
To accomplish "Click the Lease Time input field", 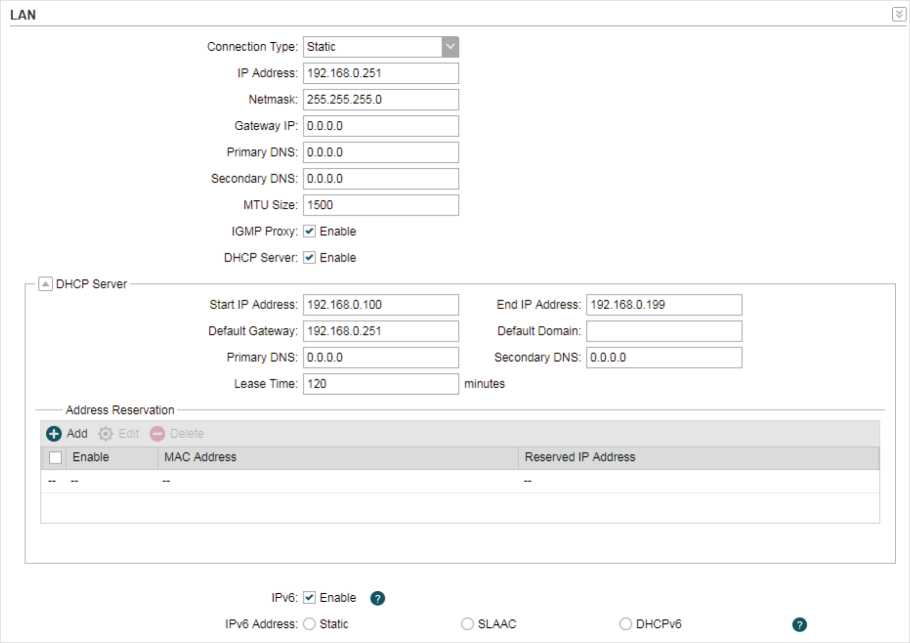I will point(380,384).
